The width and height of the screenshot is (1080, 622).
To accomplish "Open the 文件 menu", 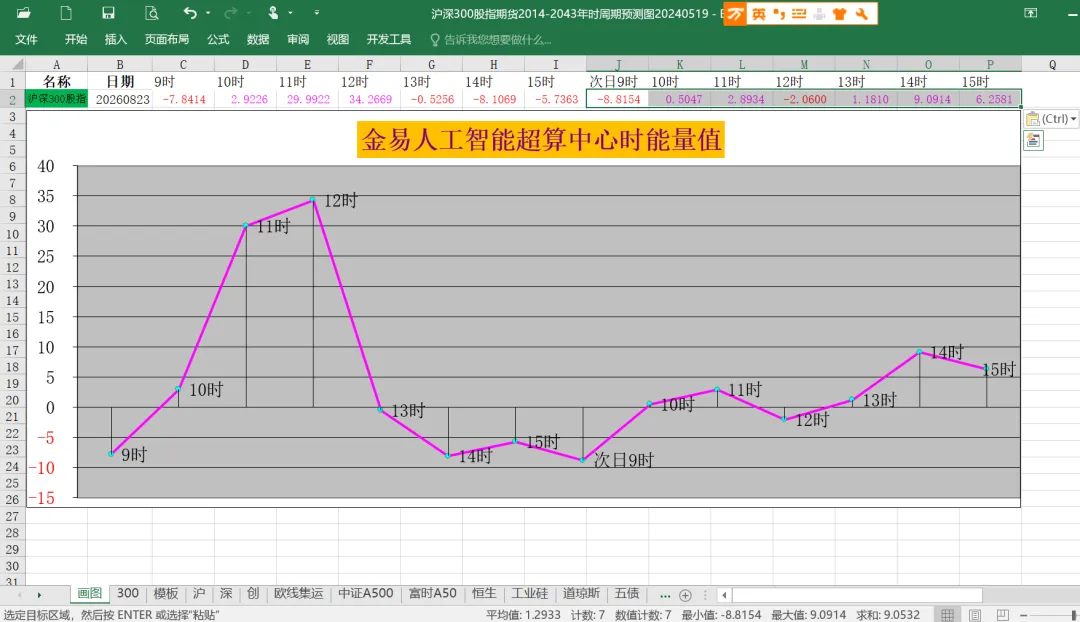I will [x=26, y=40].
